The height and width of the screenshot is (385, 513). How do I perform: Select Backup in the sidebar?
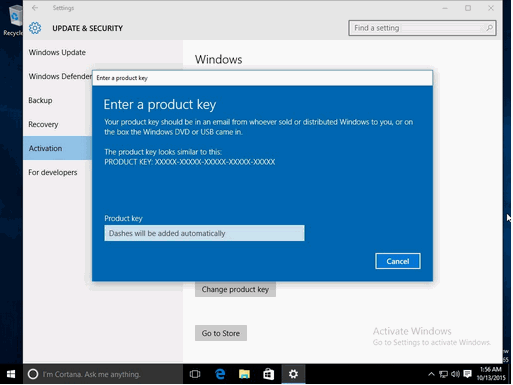coord(40,100)
